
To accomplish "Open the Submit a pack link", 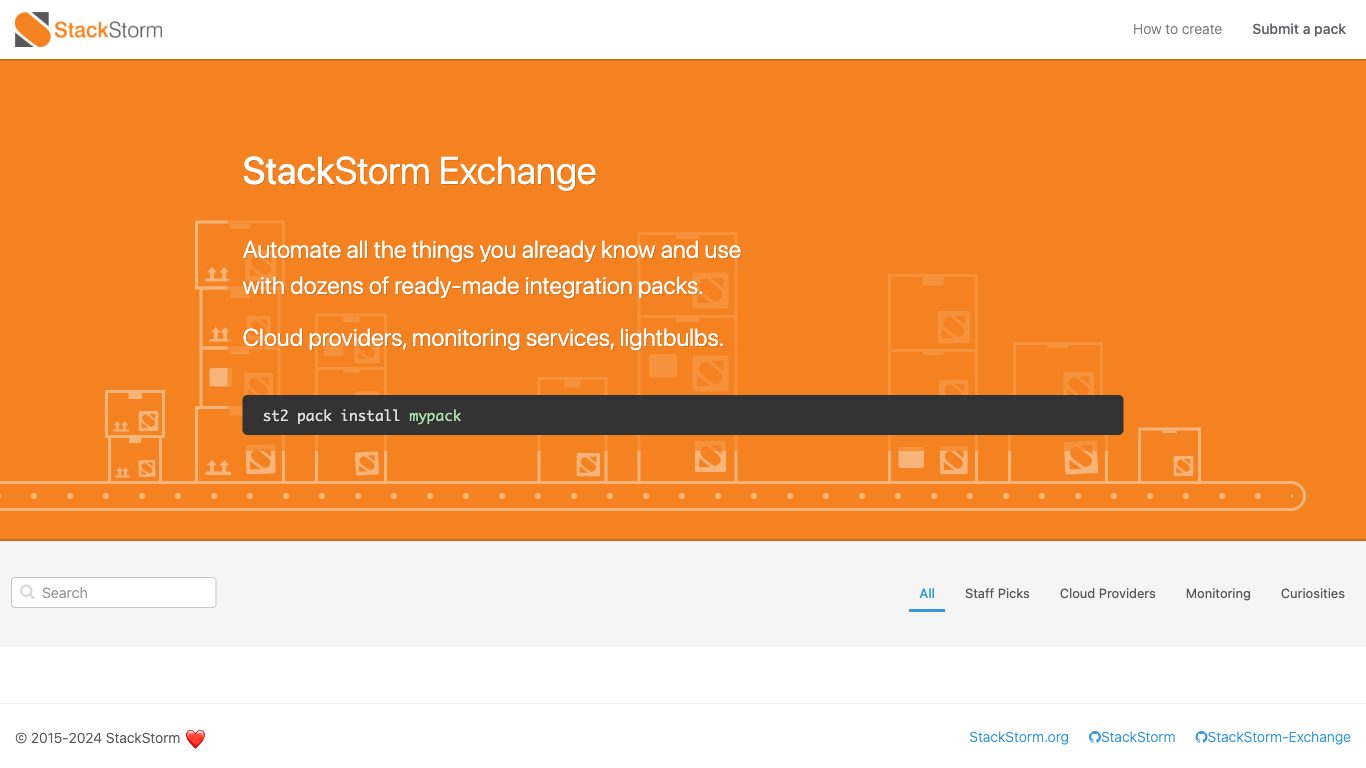I will click(1299, 29).
